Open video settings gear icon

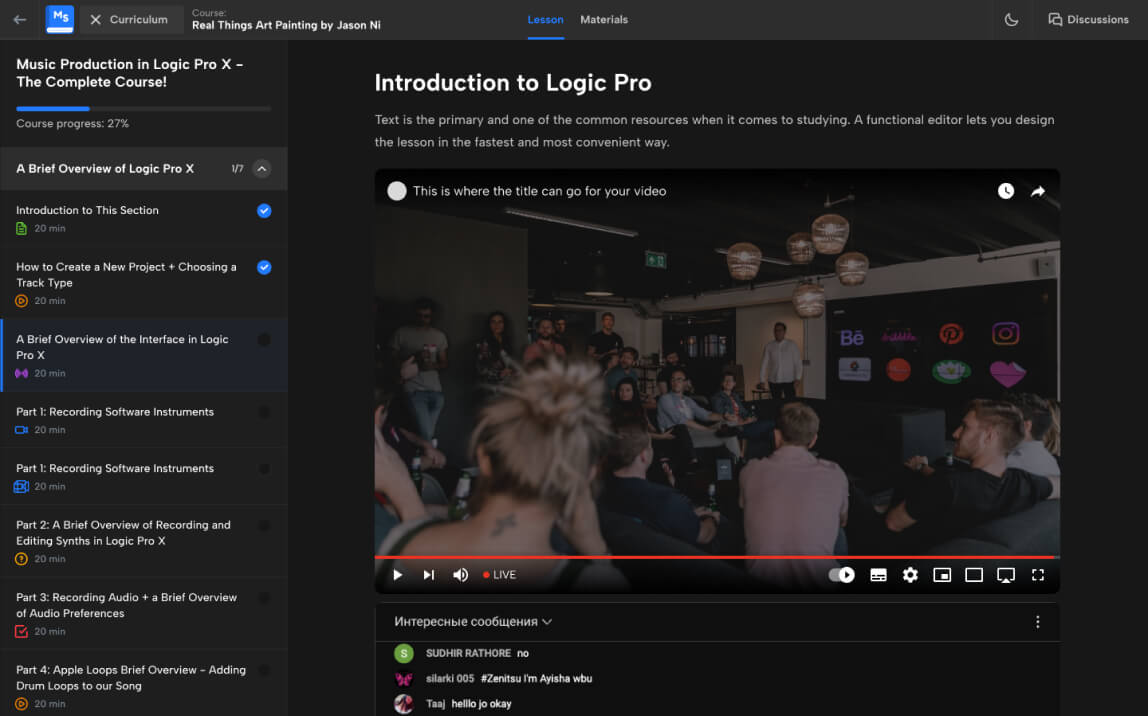click(x=910, y=575)
